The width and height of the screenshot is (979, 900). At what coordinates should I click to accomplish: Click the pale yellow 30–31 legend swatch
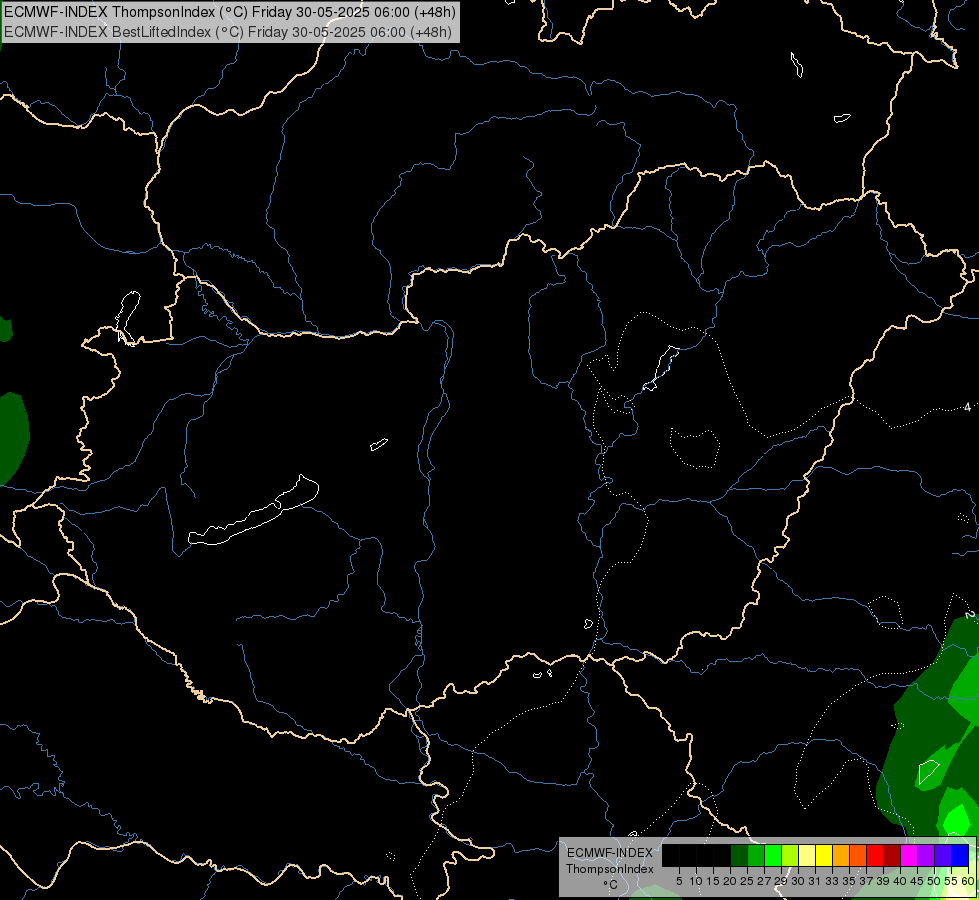[x=807, y=855]
